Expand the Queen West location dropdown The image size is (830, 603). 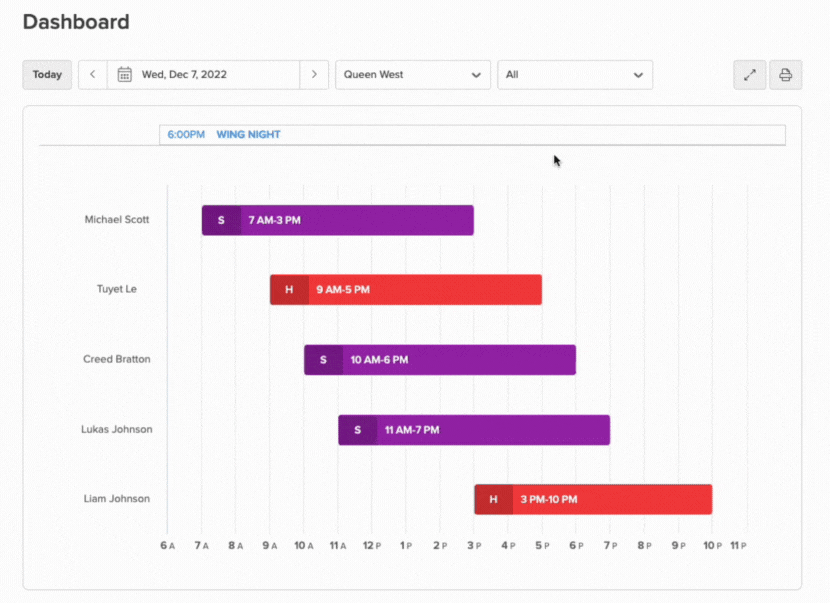[412, 75]
